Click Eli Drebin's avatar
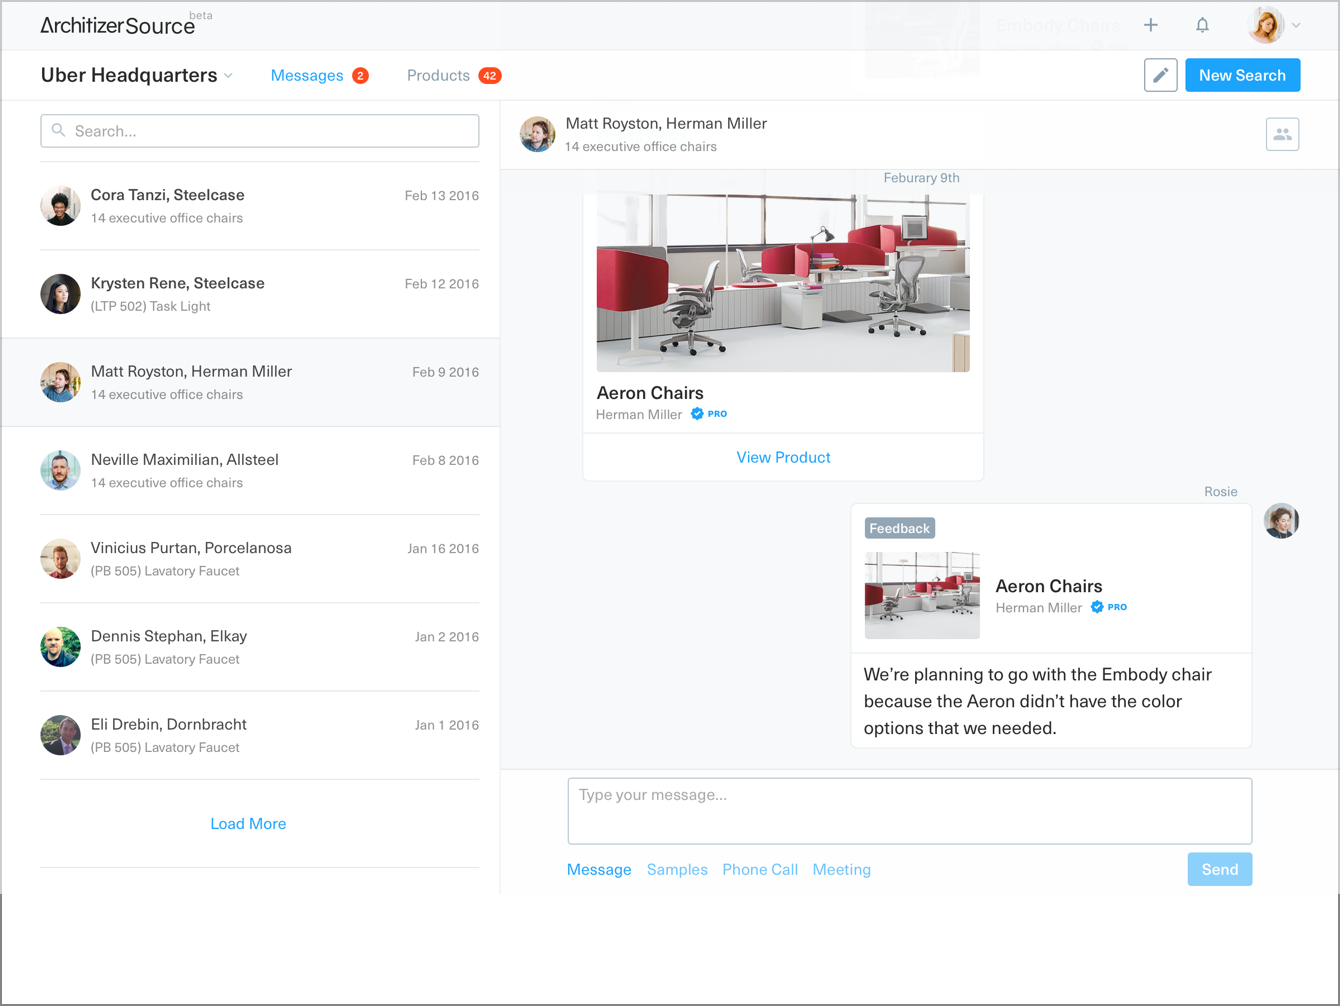Screen dimensions: 1340x1006 point(60,735)
